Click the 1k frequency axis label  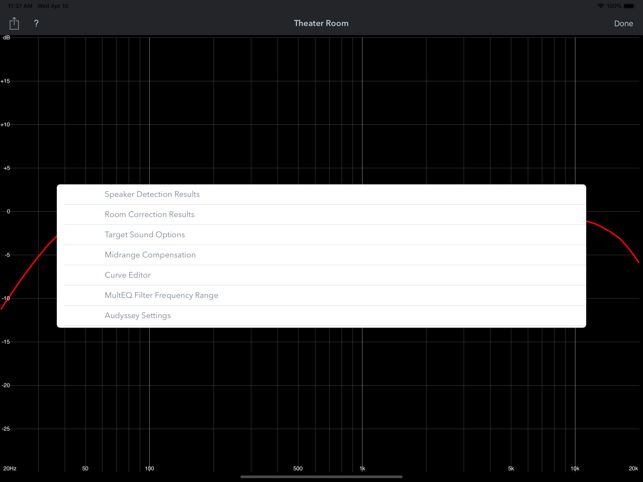coord(362,468)
